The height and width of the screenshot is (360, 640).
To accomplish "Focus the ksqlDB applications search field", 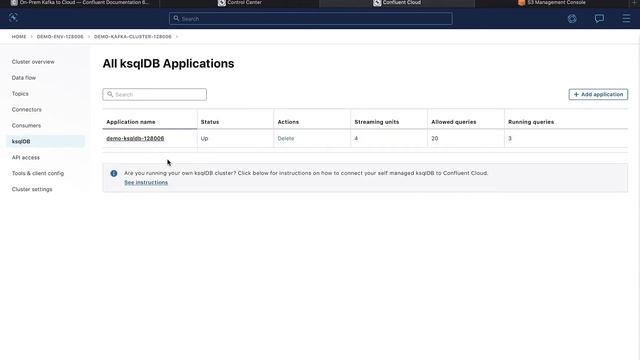I will [x=155, y=94].
